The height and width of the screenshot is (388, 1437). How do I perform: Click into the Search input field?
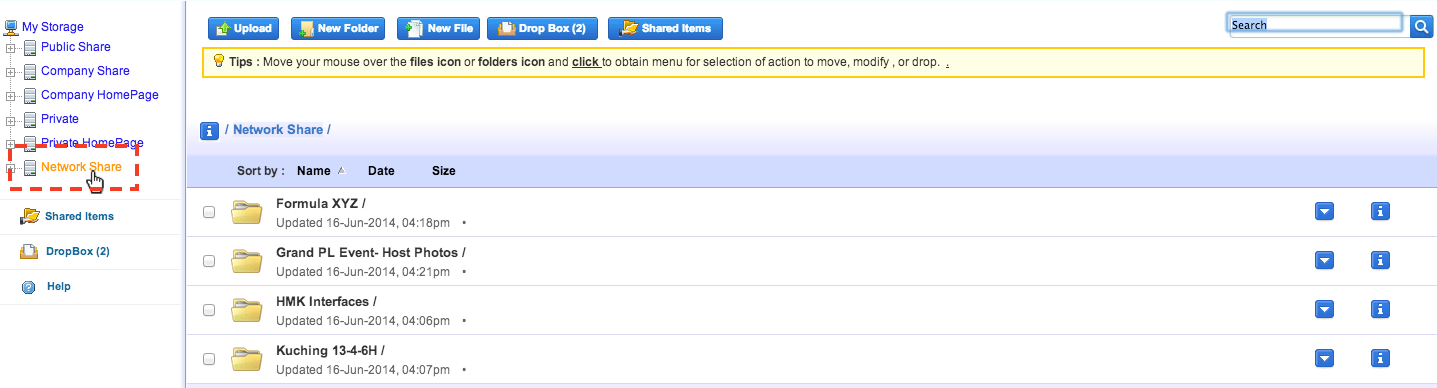(x=1317, y=25)
